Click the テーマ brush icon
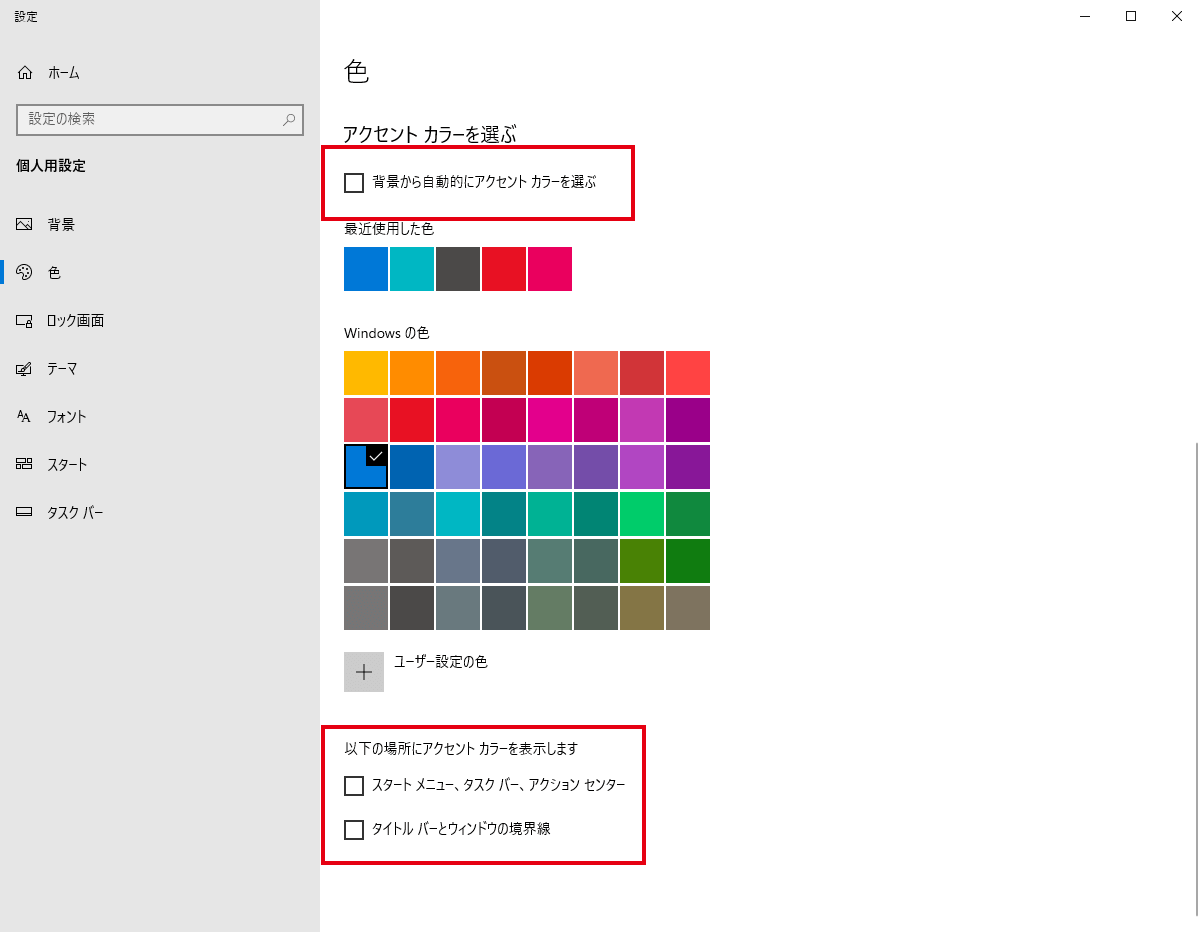 click(x=25, y=369)
